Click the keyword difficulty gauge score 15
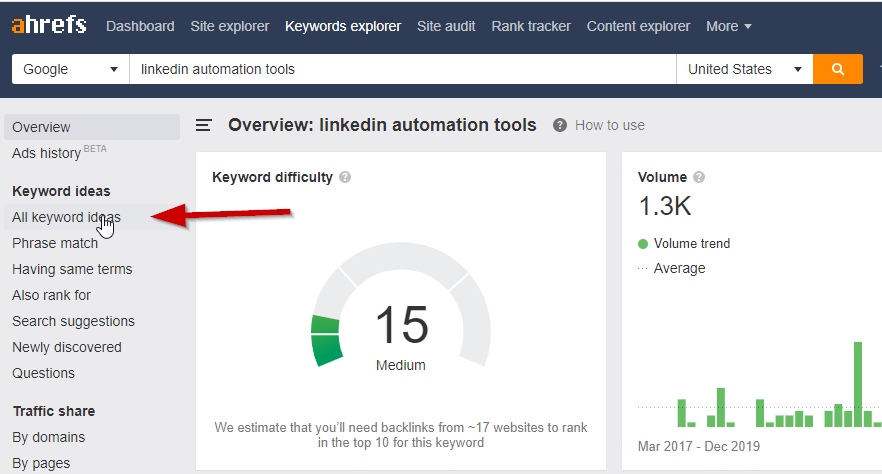Image resolution: width=882 pixels, height=474 pixels. click(402, 324)
